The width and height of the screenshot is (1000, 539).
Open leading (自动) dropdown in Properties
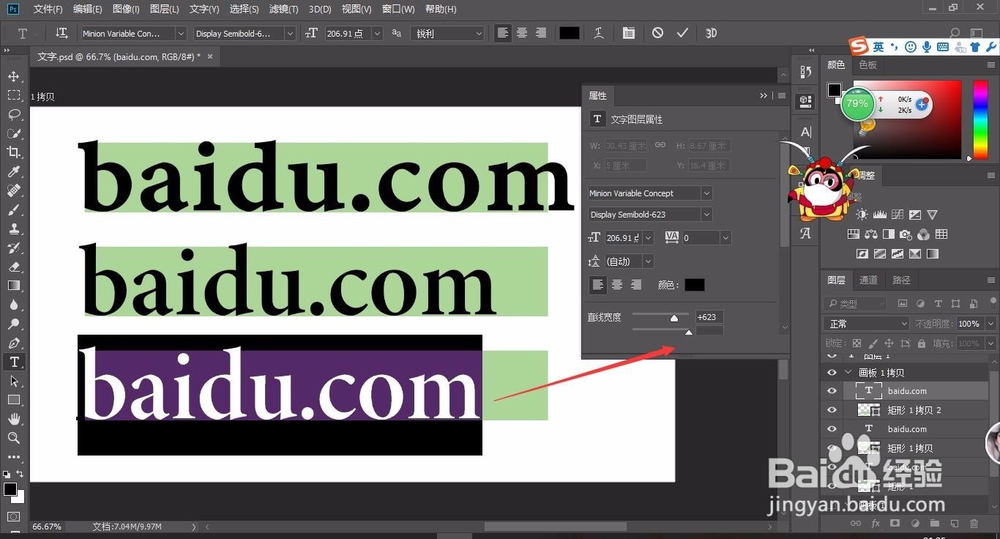[x=648, y=261]
